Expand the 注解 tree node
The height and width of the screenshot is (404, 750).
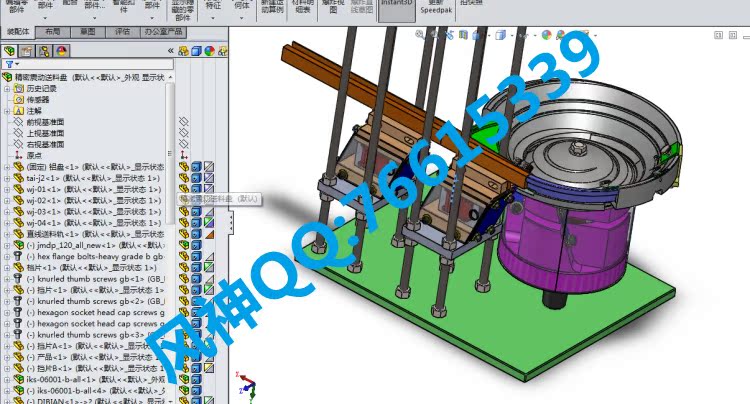(7, 111)
